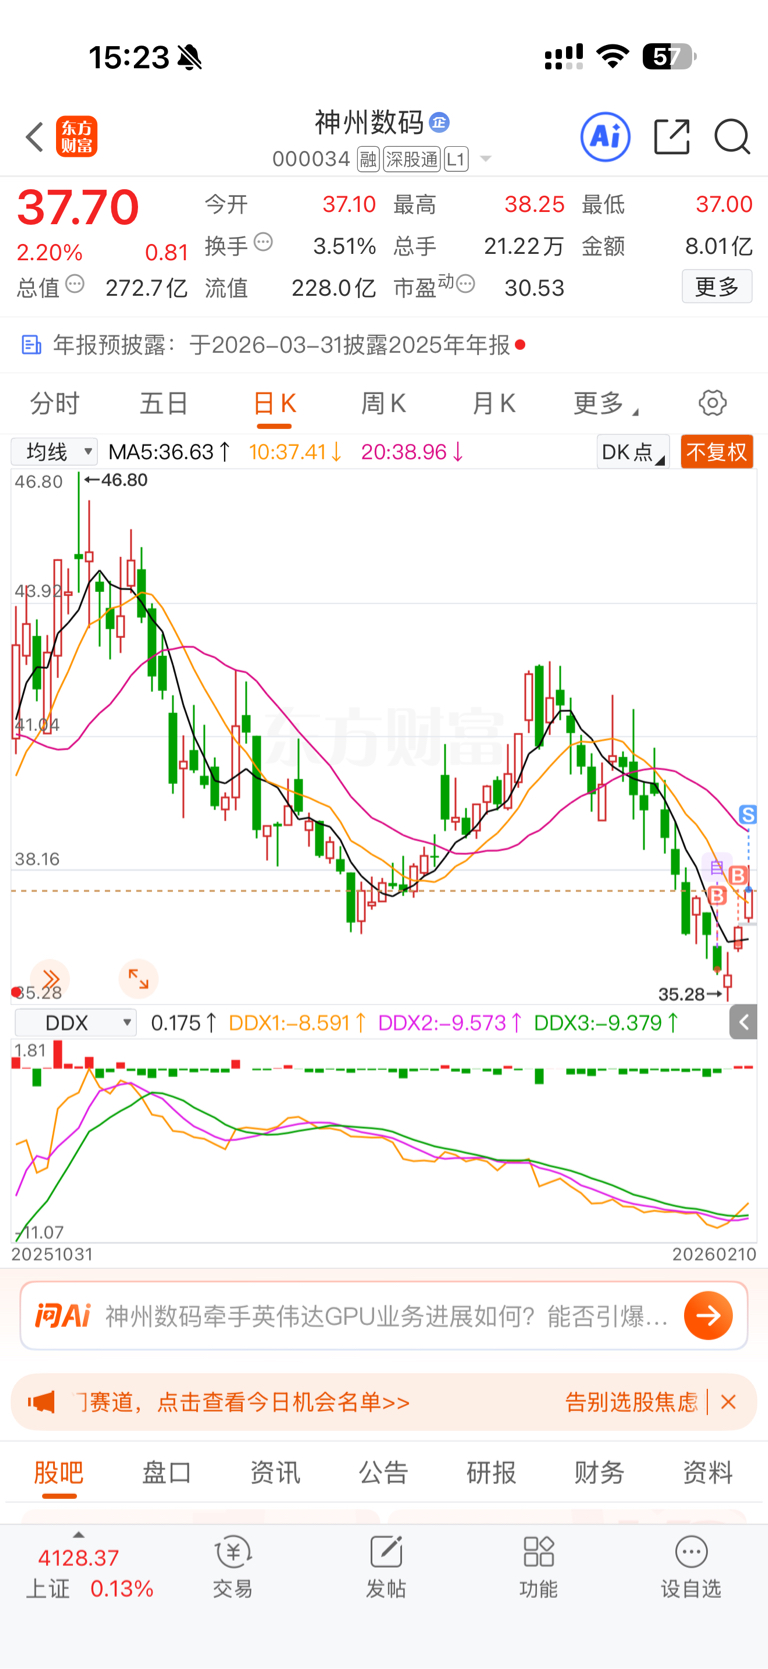Select the 股吧 tab
768x1669 pixels.
pyautogui.click(x=59, y=1473)
